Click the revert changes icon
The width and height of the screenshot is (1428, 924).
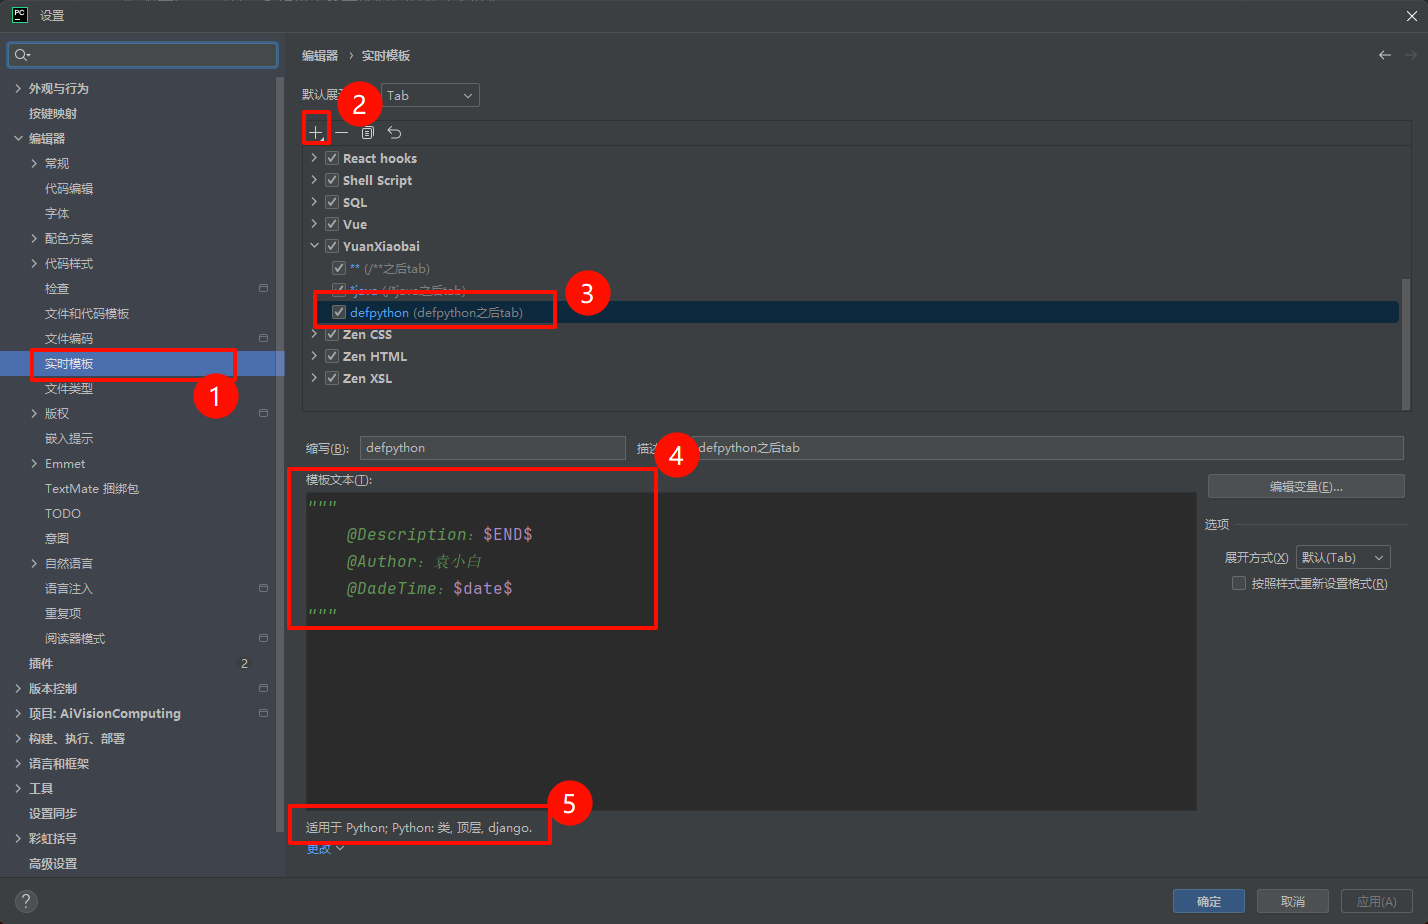click(394, 132)
